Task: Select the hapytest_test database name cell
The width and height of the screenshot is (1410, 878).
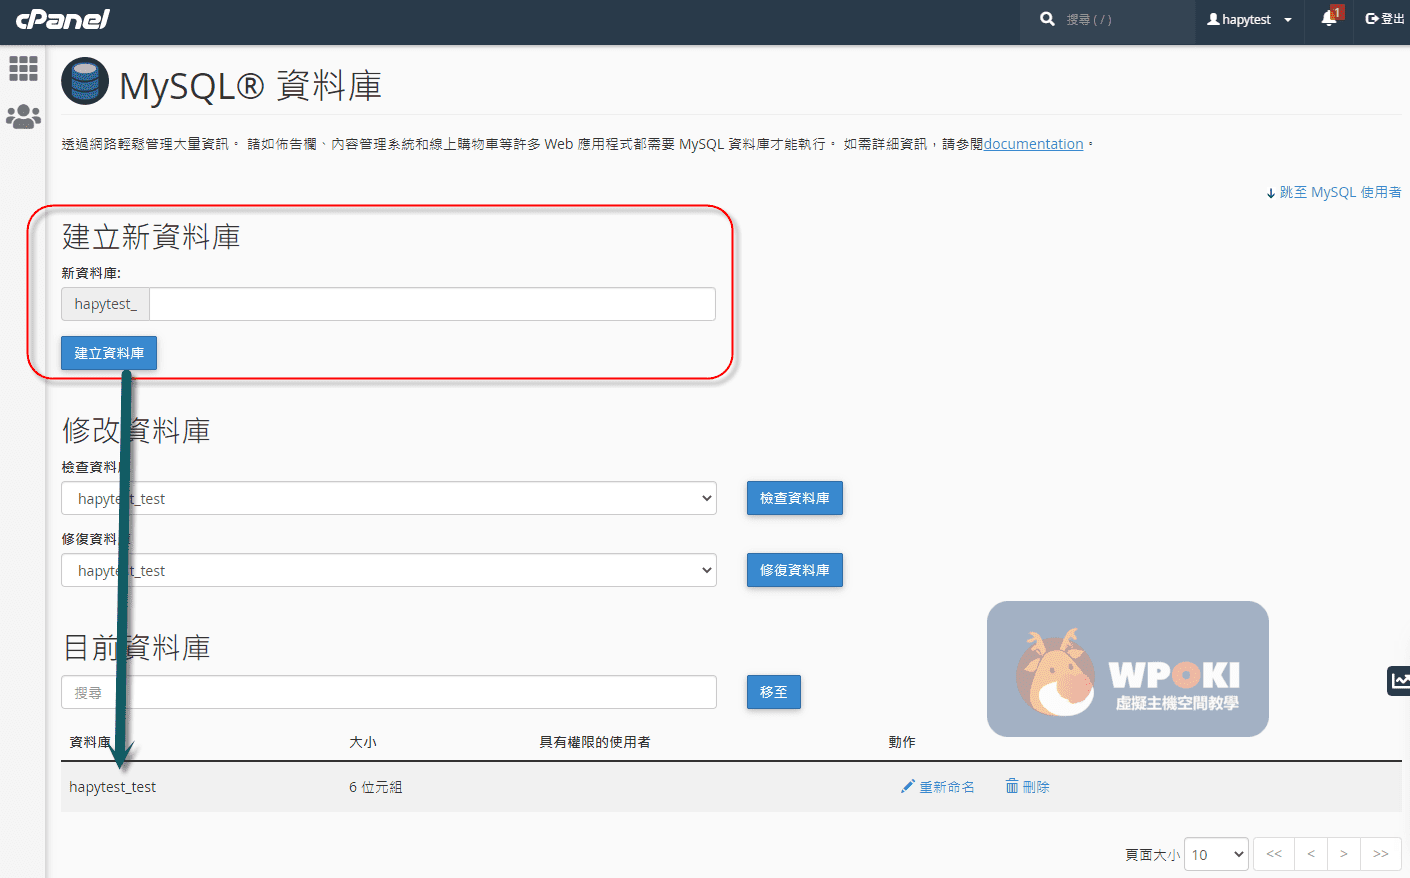Action: click(x=113, y=787)
